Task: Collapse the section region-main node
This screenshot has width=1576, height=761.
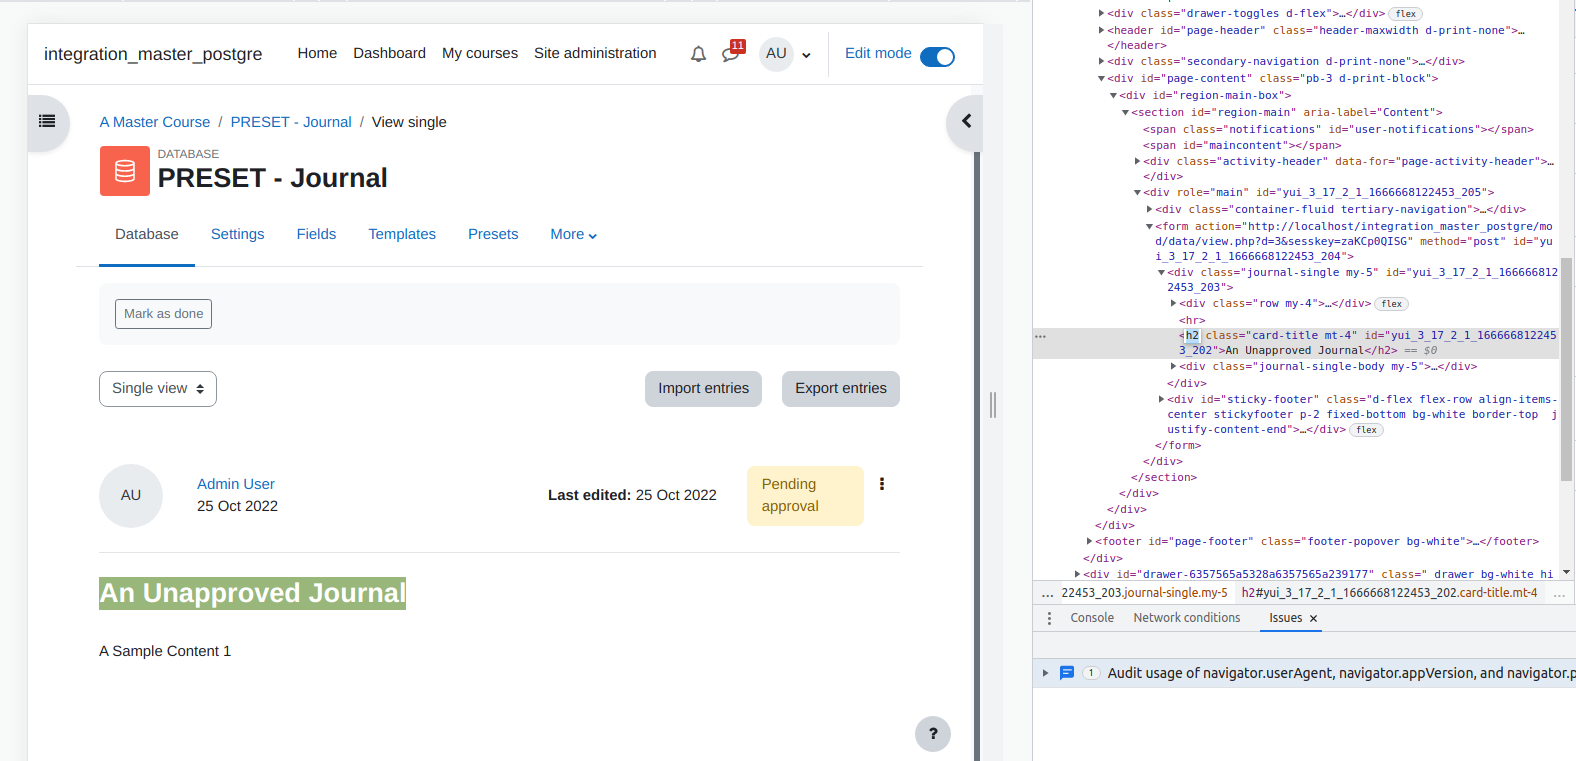Action: pyautogui.click(x=1125, y=113)
